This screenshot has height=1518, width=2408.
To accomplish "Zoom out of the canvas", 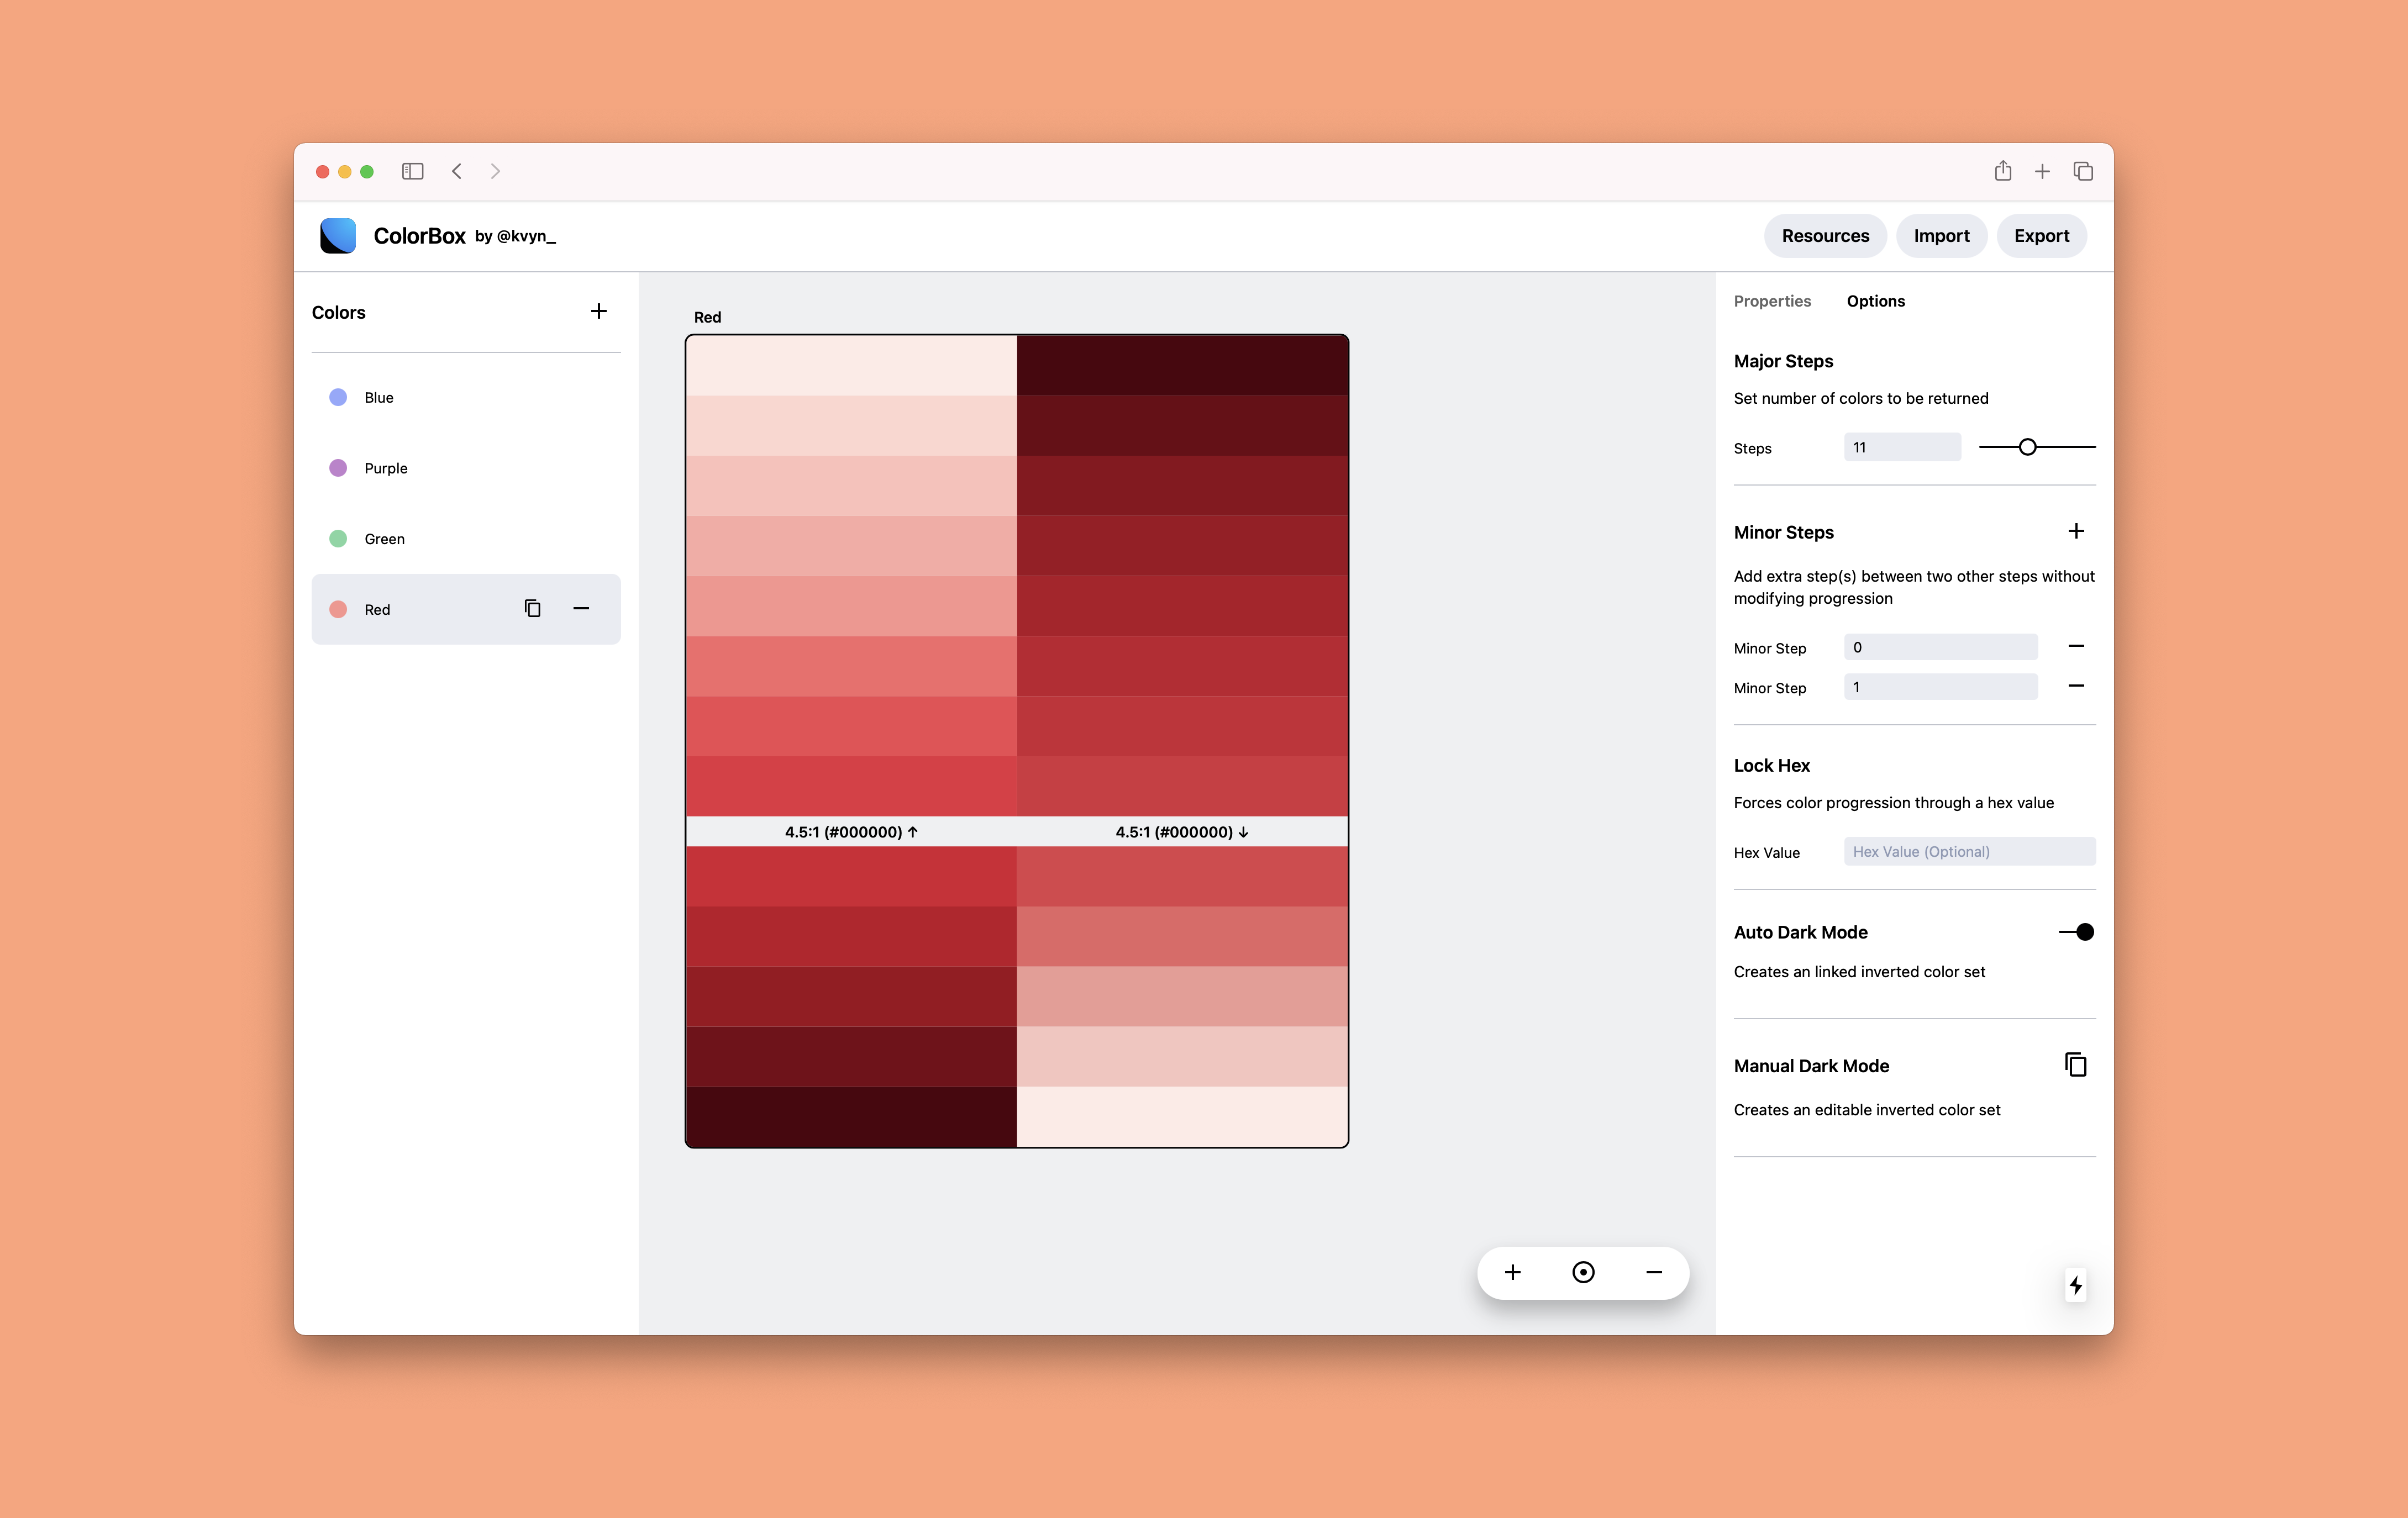I will point(1654,1272).
